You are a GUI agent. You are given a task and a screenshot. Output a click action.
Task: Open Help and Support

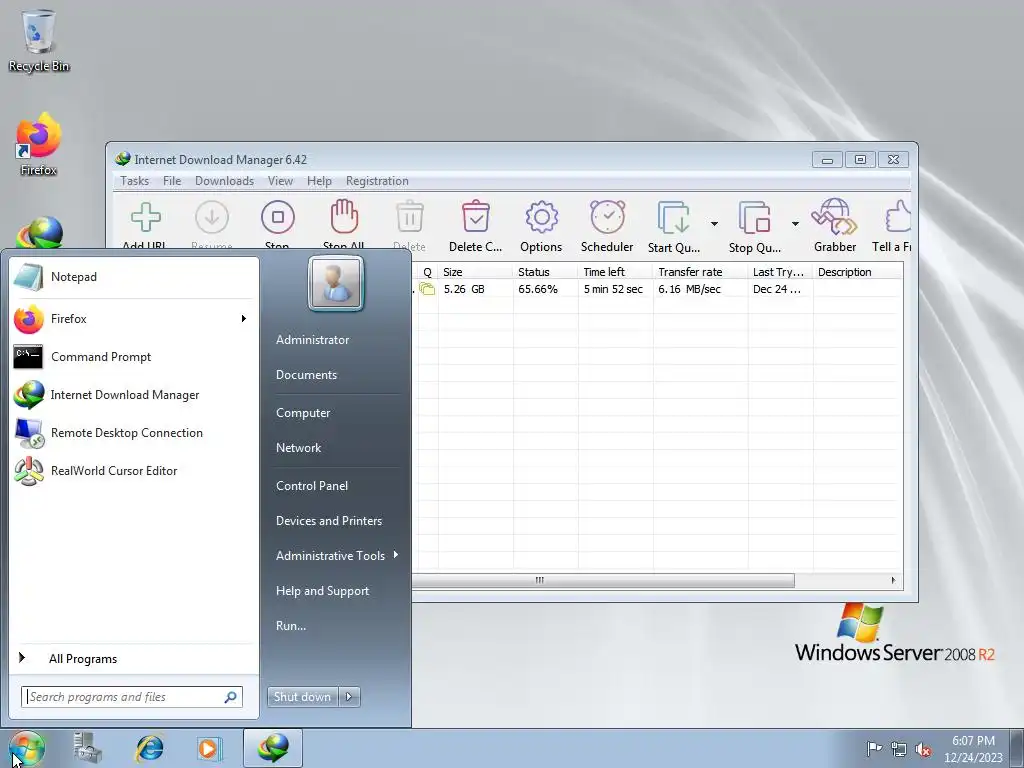click(x=322, y=591)
